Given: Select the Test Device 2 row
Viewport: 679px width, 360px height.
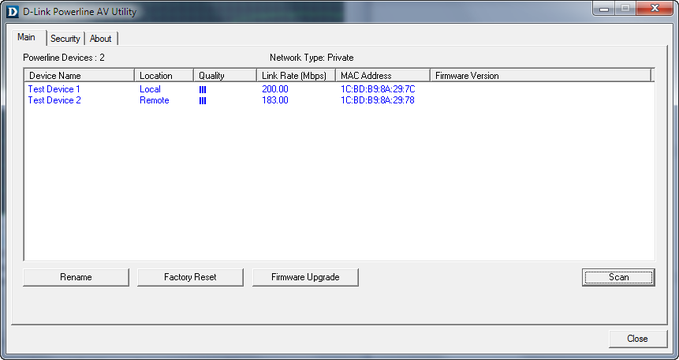Looking at the screenshot, I should click(339, 101).
